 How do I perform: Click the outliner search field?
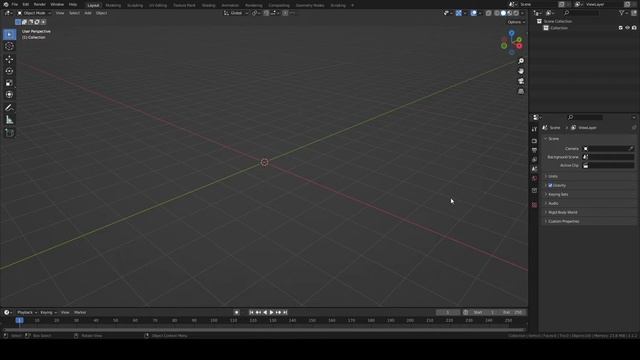coord(581,13)
